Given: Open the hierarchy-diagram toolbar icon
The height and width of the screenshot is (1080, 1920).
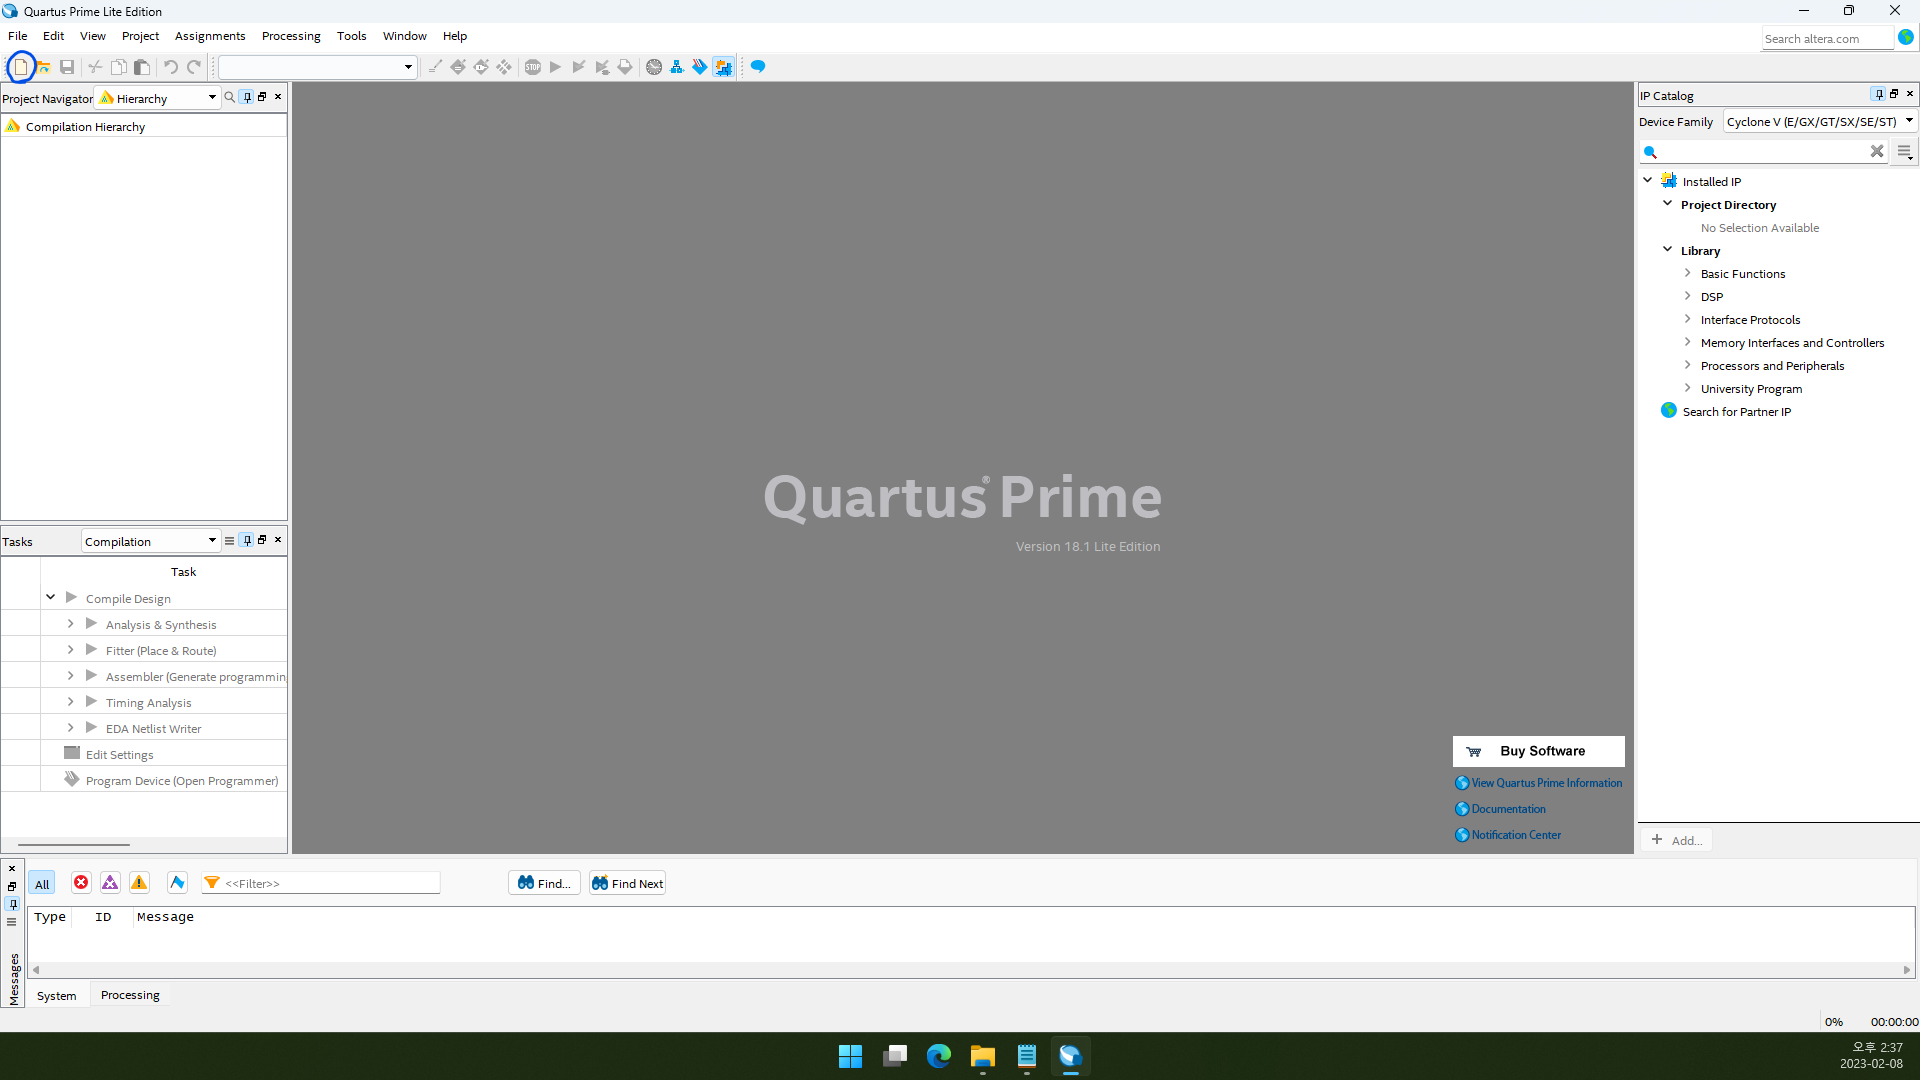Looking at the screenshot, I should pos(677,67).
